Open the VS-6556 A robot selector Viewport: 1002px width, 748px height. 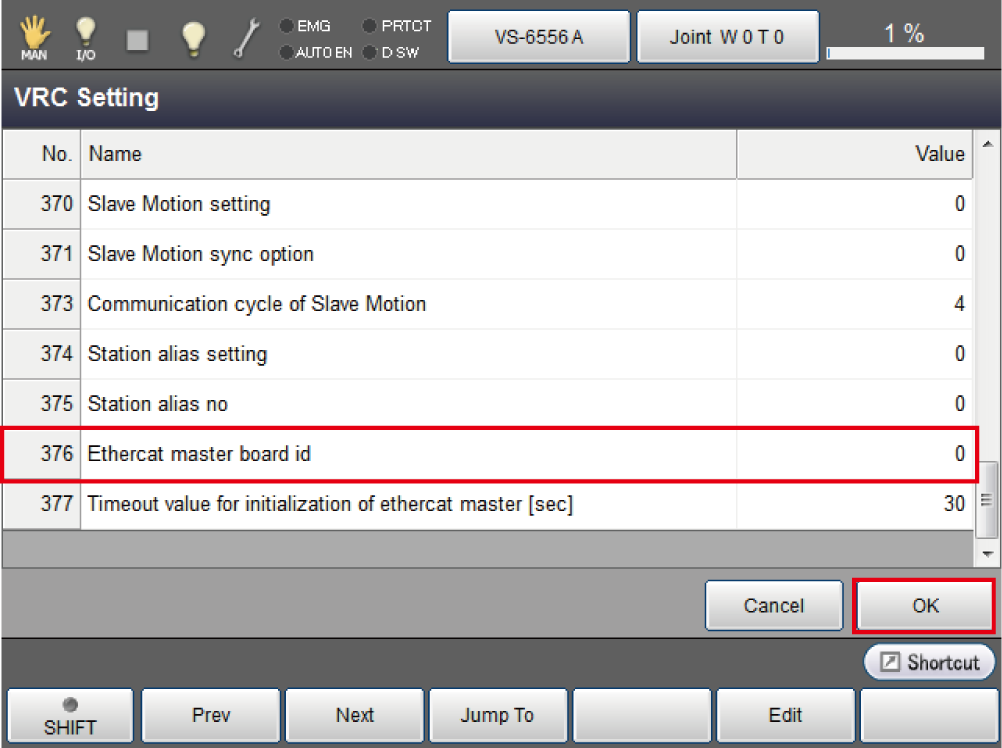539,38
